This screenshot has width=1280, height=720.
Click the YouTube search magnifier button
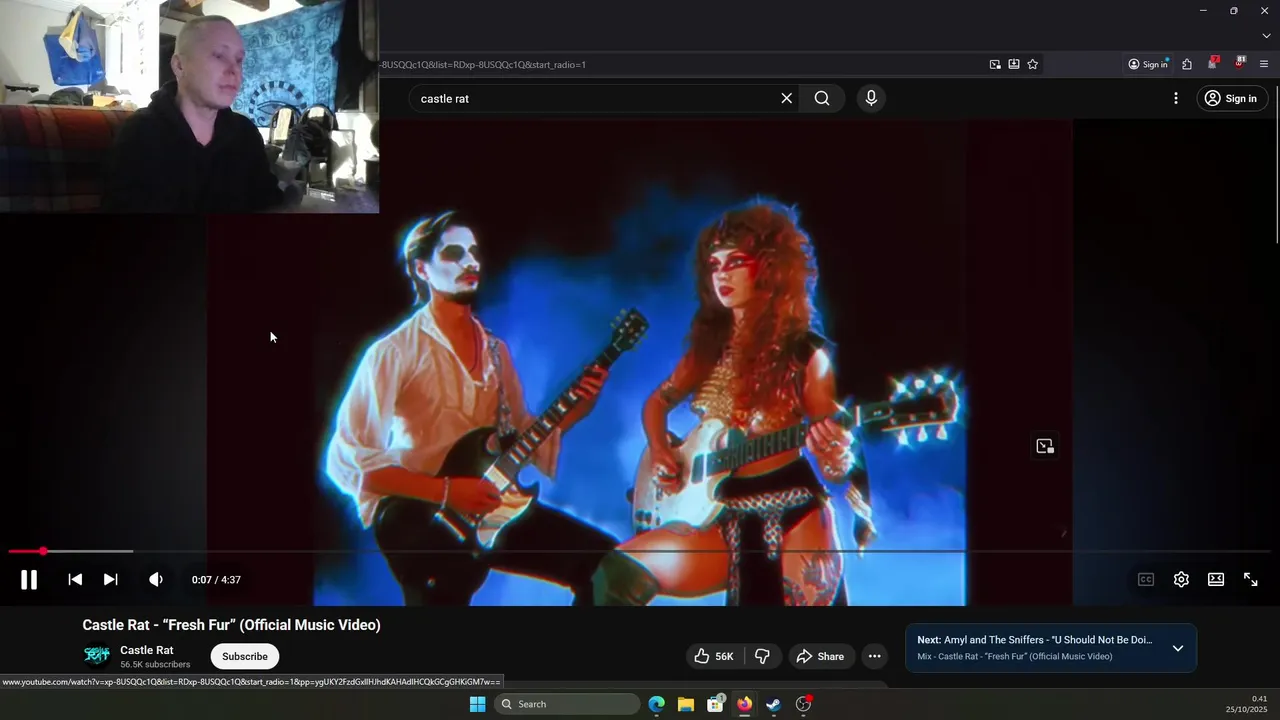(822, 98)
